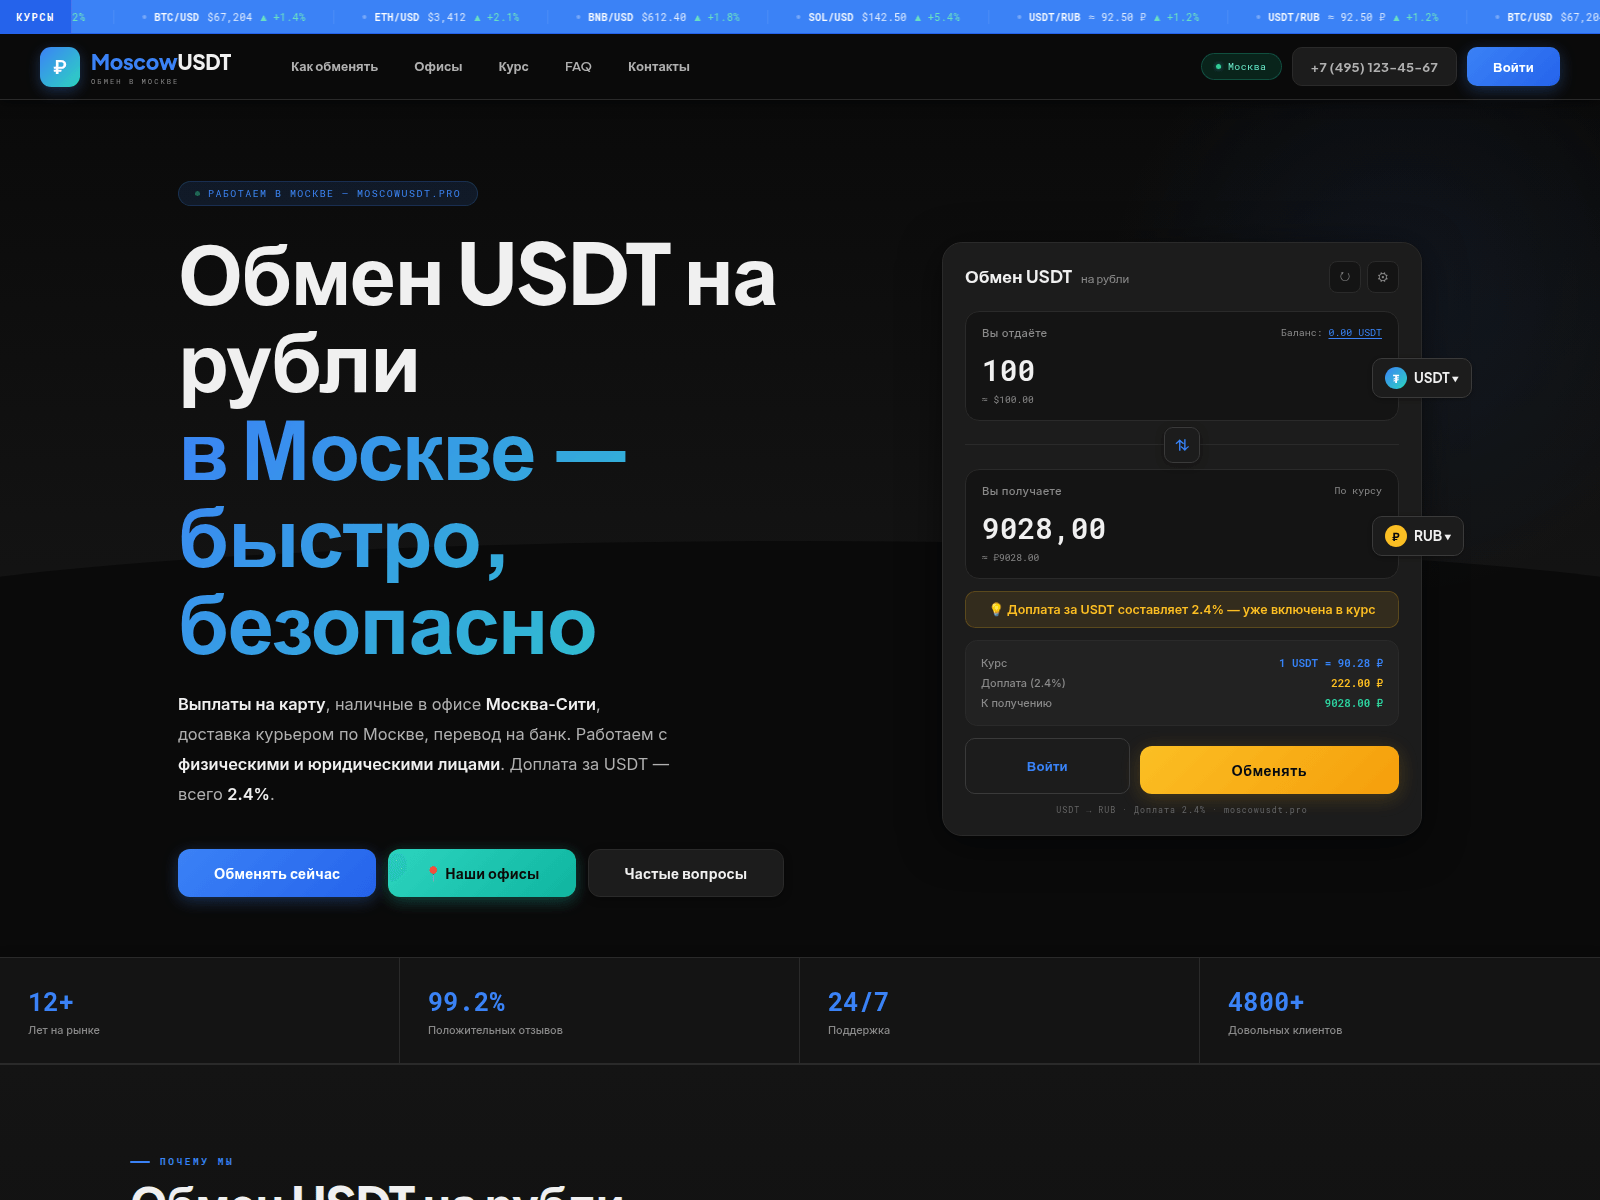Call the phone number +7 (495) 123-45-67

coord(1374,67)
